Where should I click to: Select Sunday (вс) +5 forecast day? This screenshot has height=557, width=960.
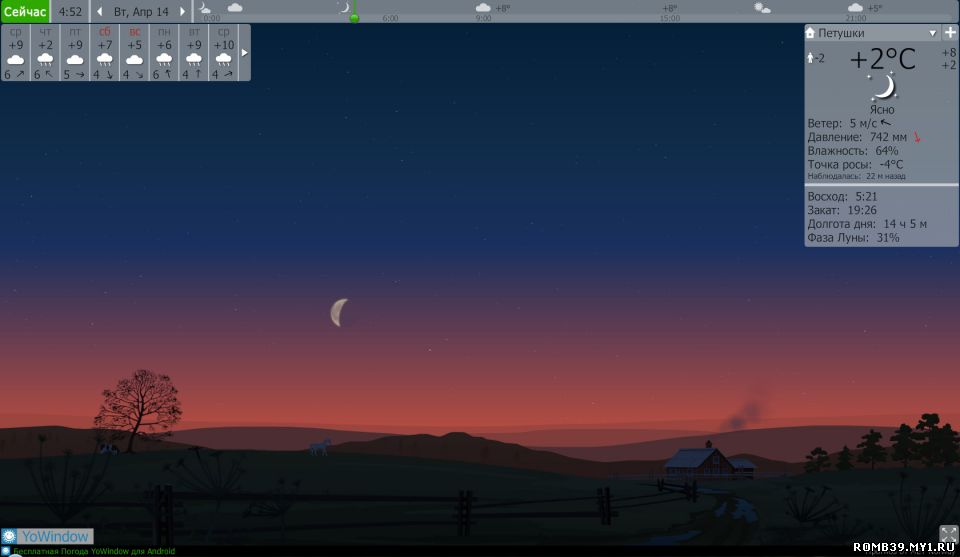(x=134, y=53)
